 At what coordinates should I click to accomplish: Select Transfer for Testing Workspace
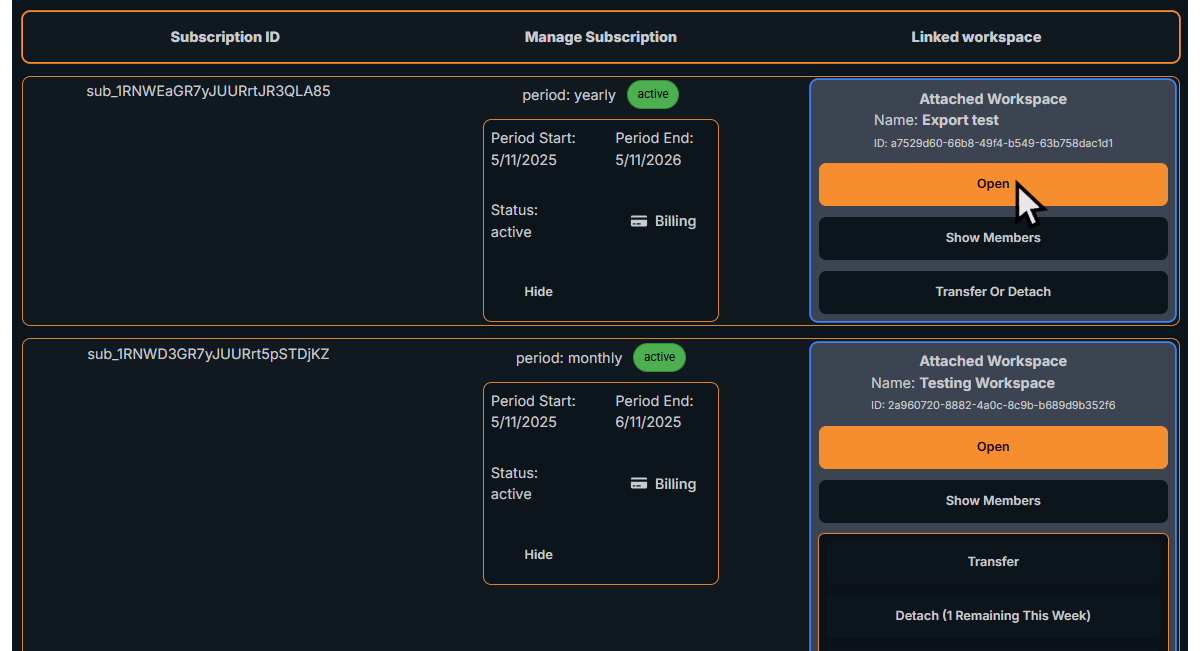992,561
